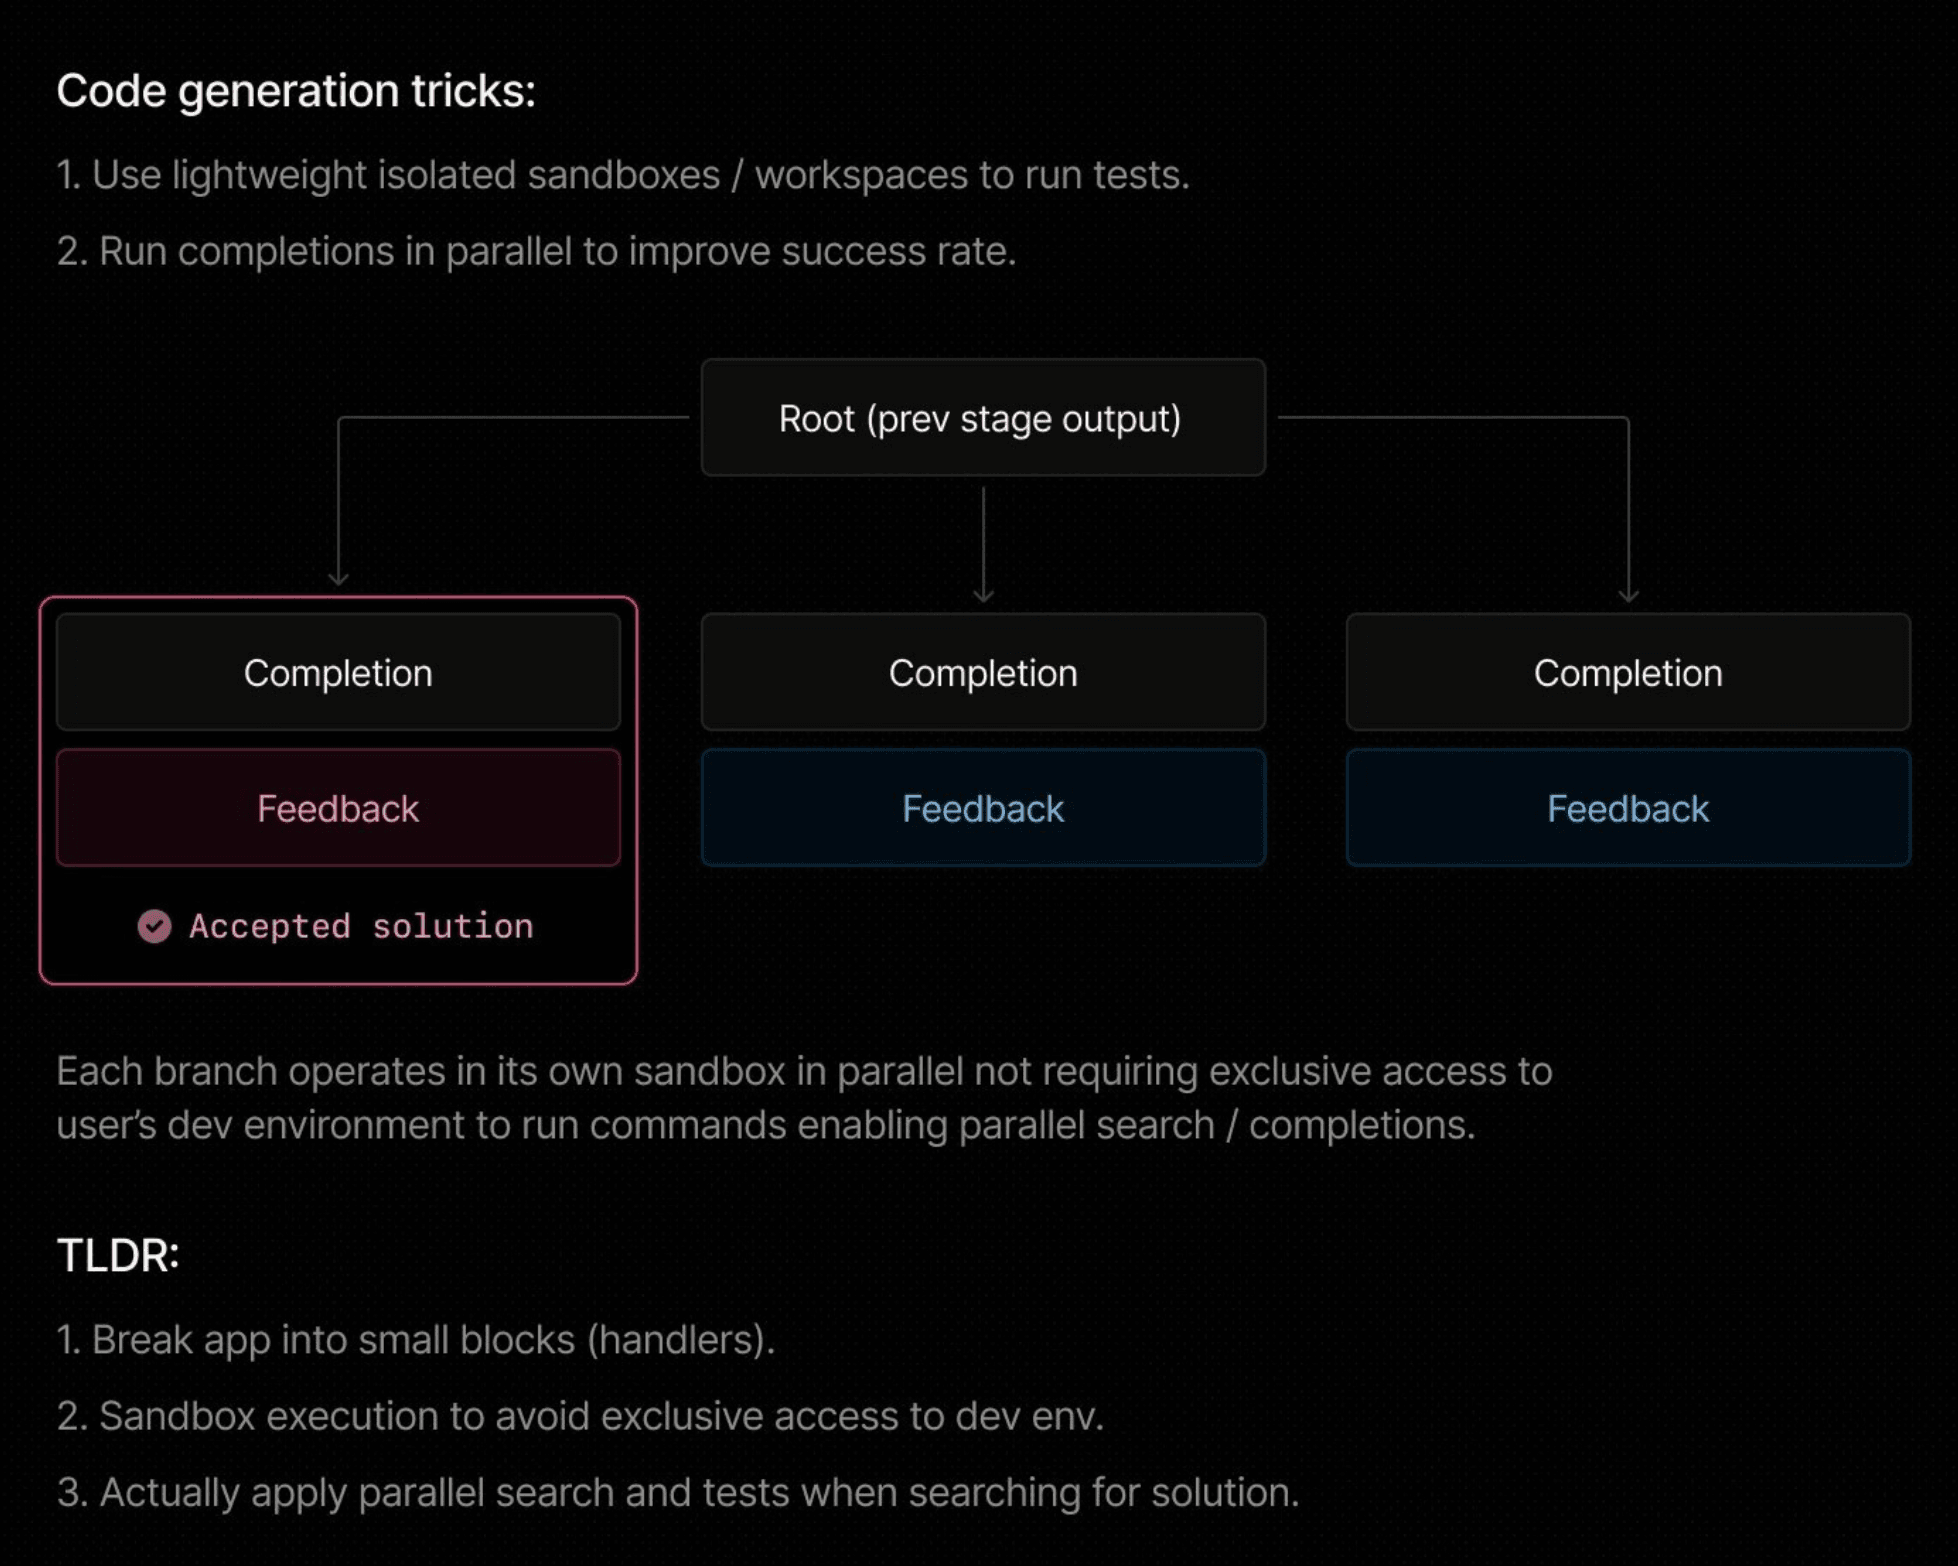Click the rightmost blue Feedback box
The width and height of the screenshot is (1958, 1566).
click(1627, 808)
